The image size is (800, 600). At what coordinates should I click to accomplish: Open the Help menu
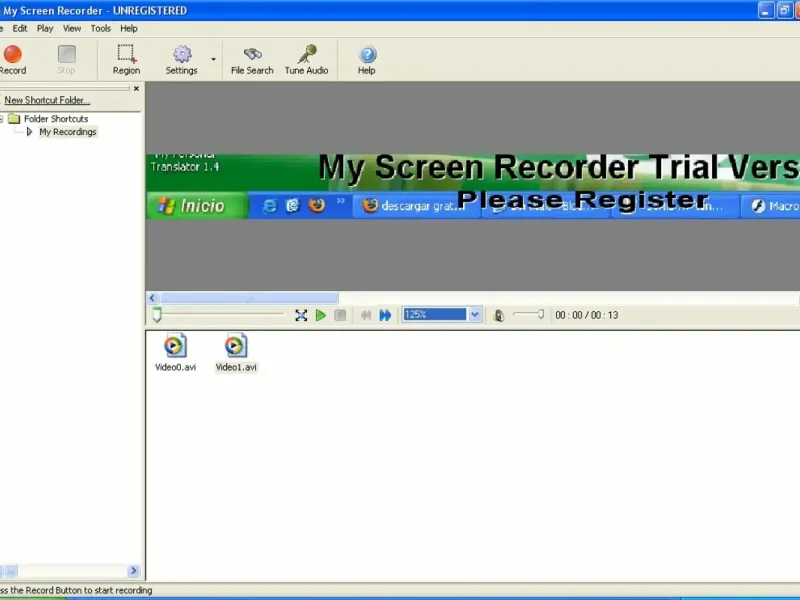[x=129, y=29]
